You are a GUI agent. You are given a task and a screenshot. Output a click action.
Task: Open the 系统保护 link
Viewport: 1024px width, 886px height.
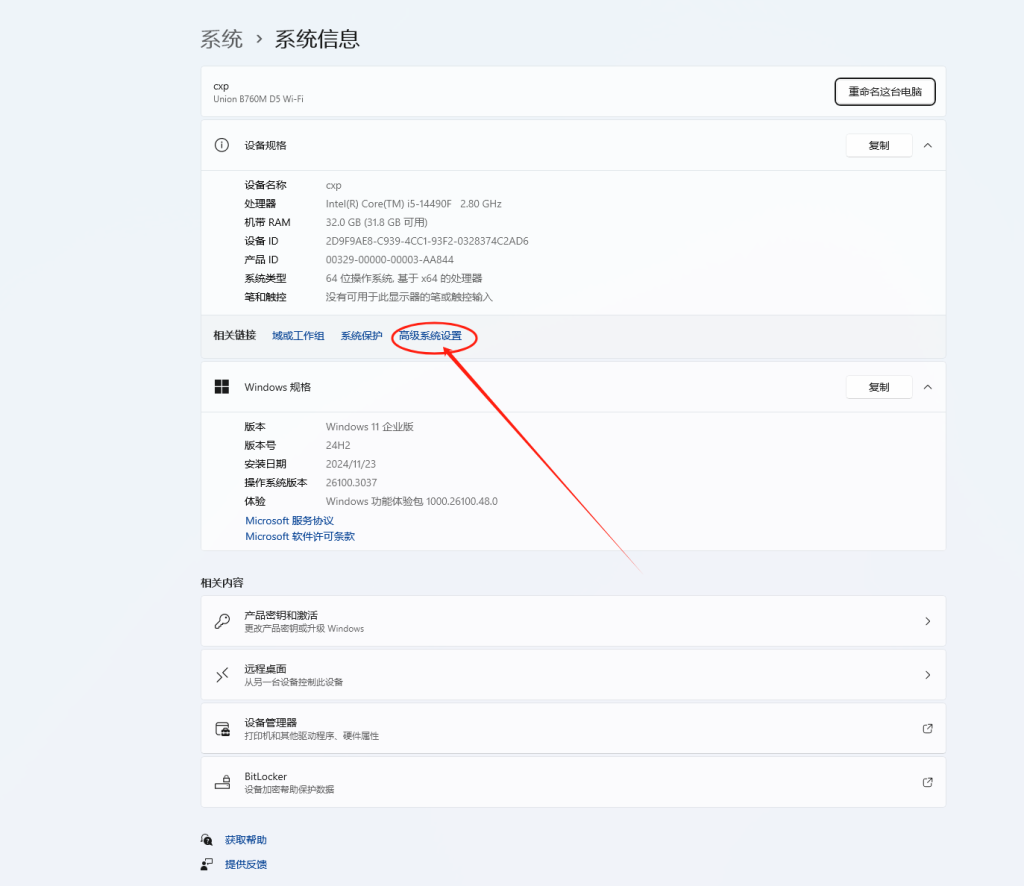click(x=361, y=336)
